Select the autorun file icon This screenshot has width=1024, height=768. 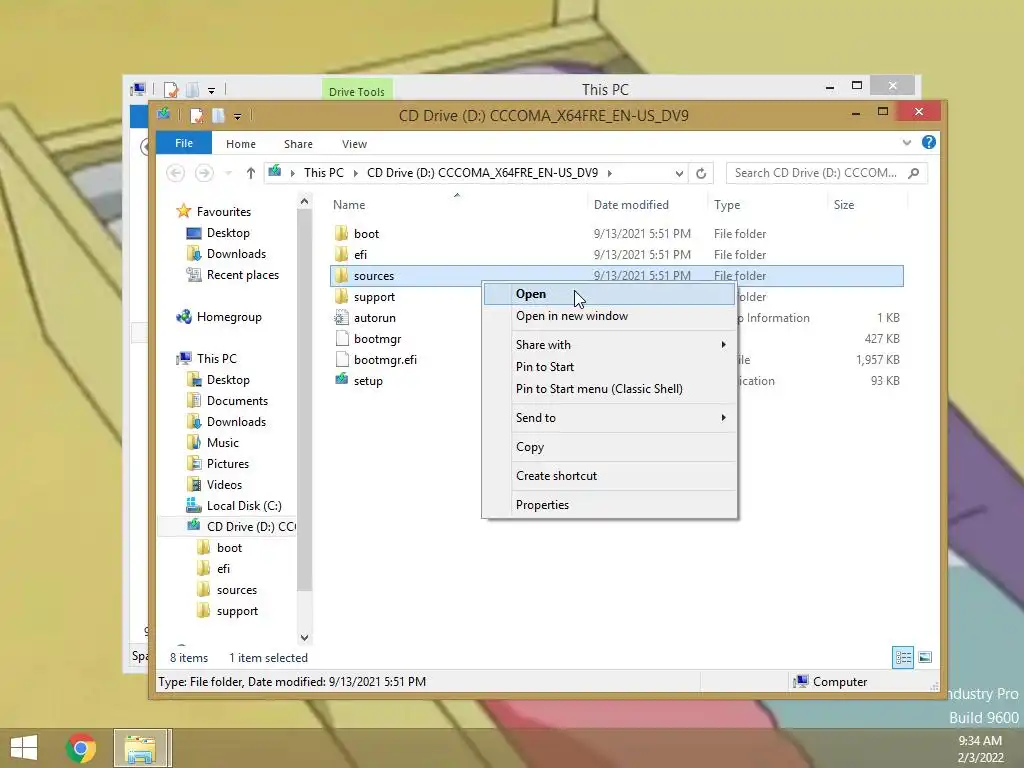[x=341, y=318]
